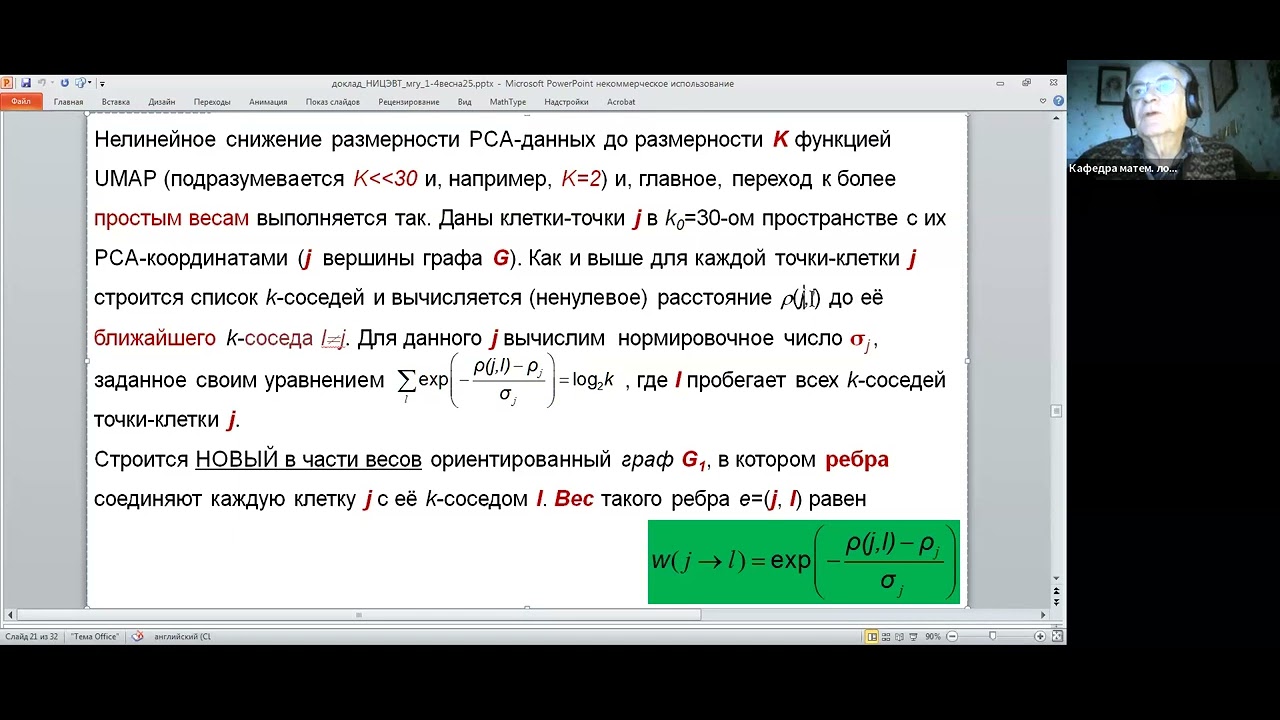Screen dimensions: 1280x720
Task: Customize the quick access toolbar dropdown
Action: (102, 84)
